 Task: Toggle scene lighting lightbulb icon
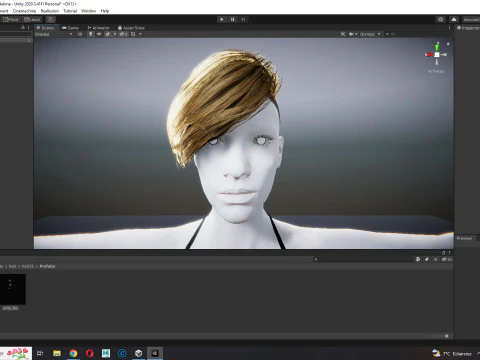[x=90, y=34]
